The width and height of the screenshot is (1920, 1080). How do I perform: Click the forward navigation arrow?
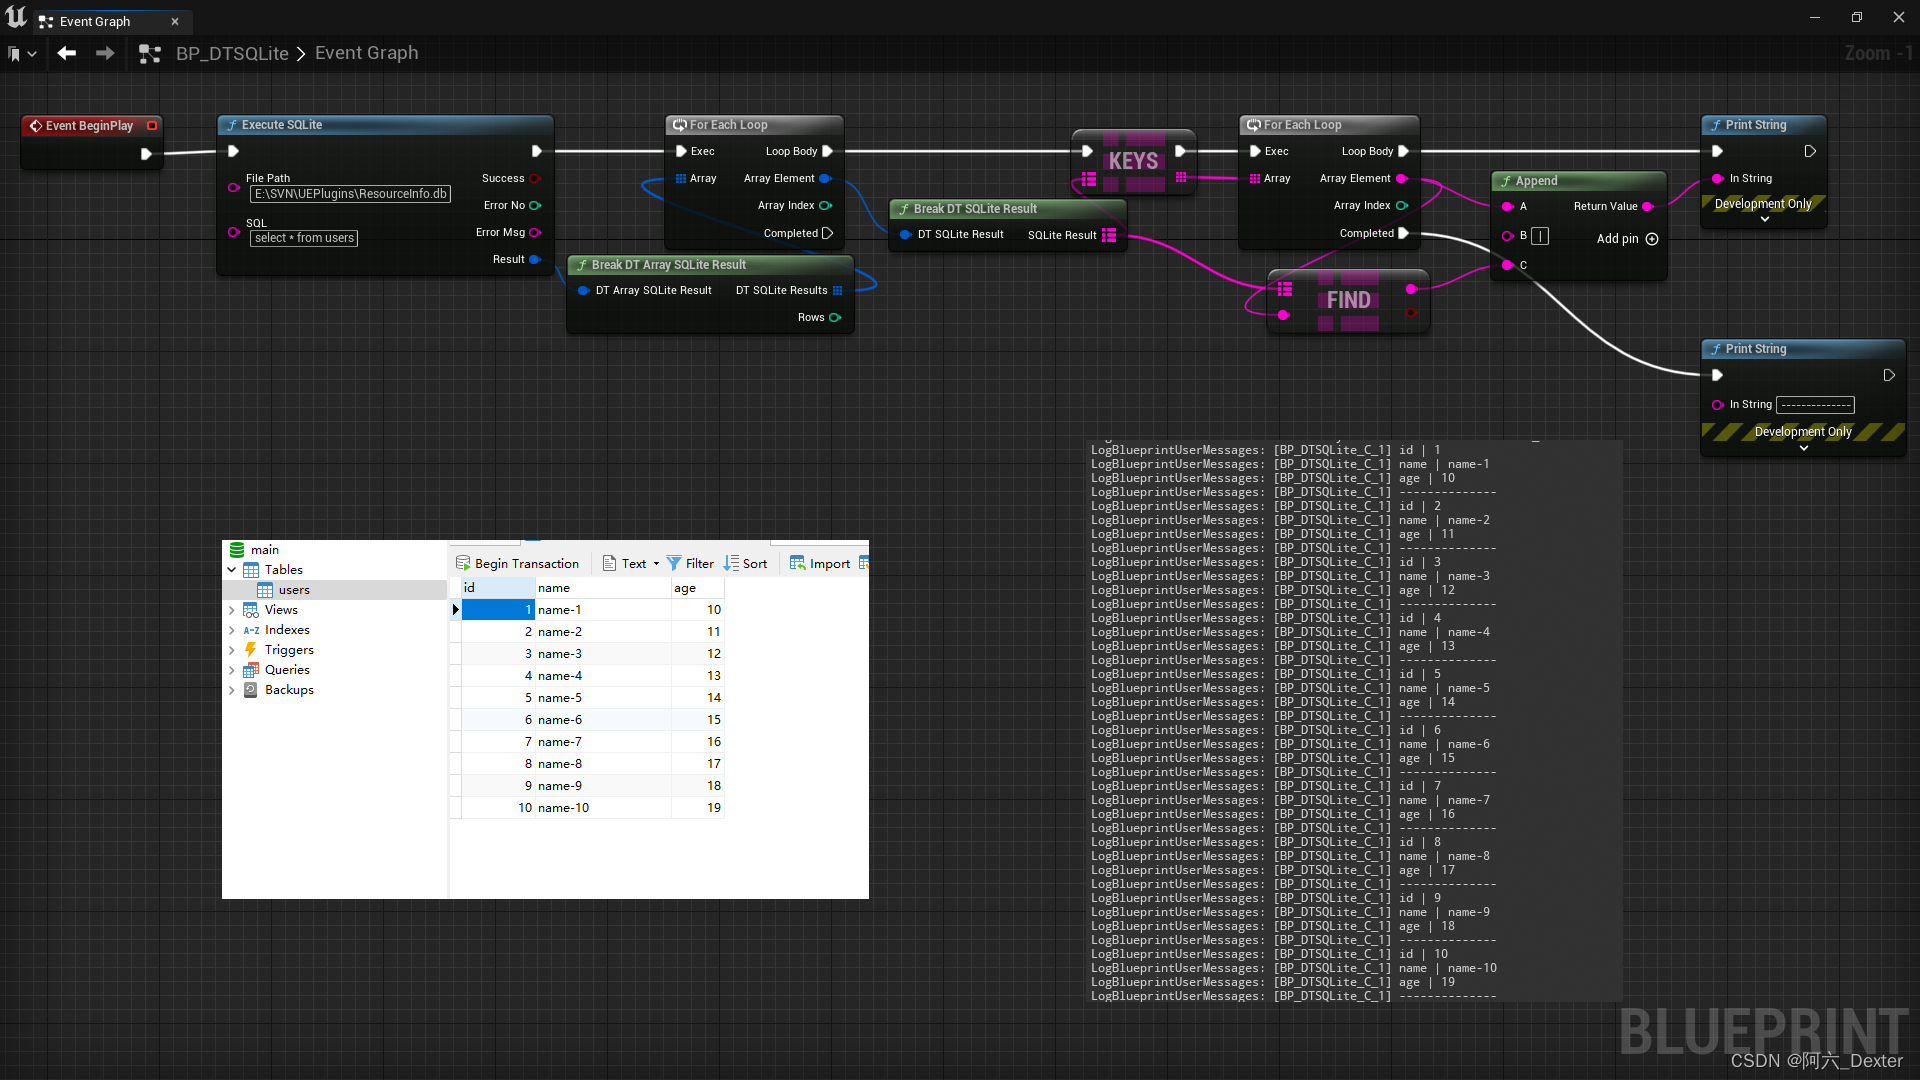tap(105, 53)
